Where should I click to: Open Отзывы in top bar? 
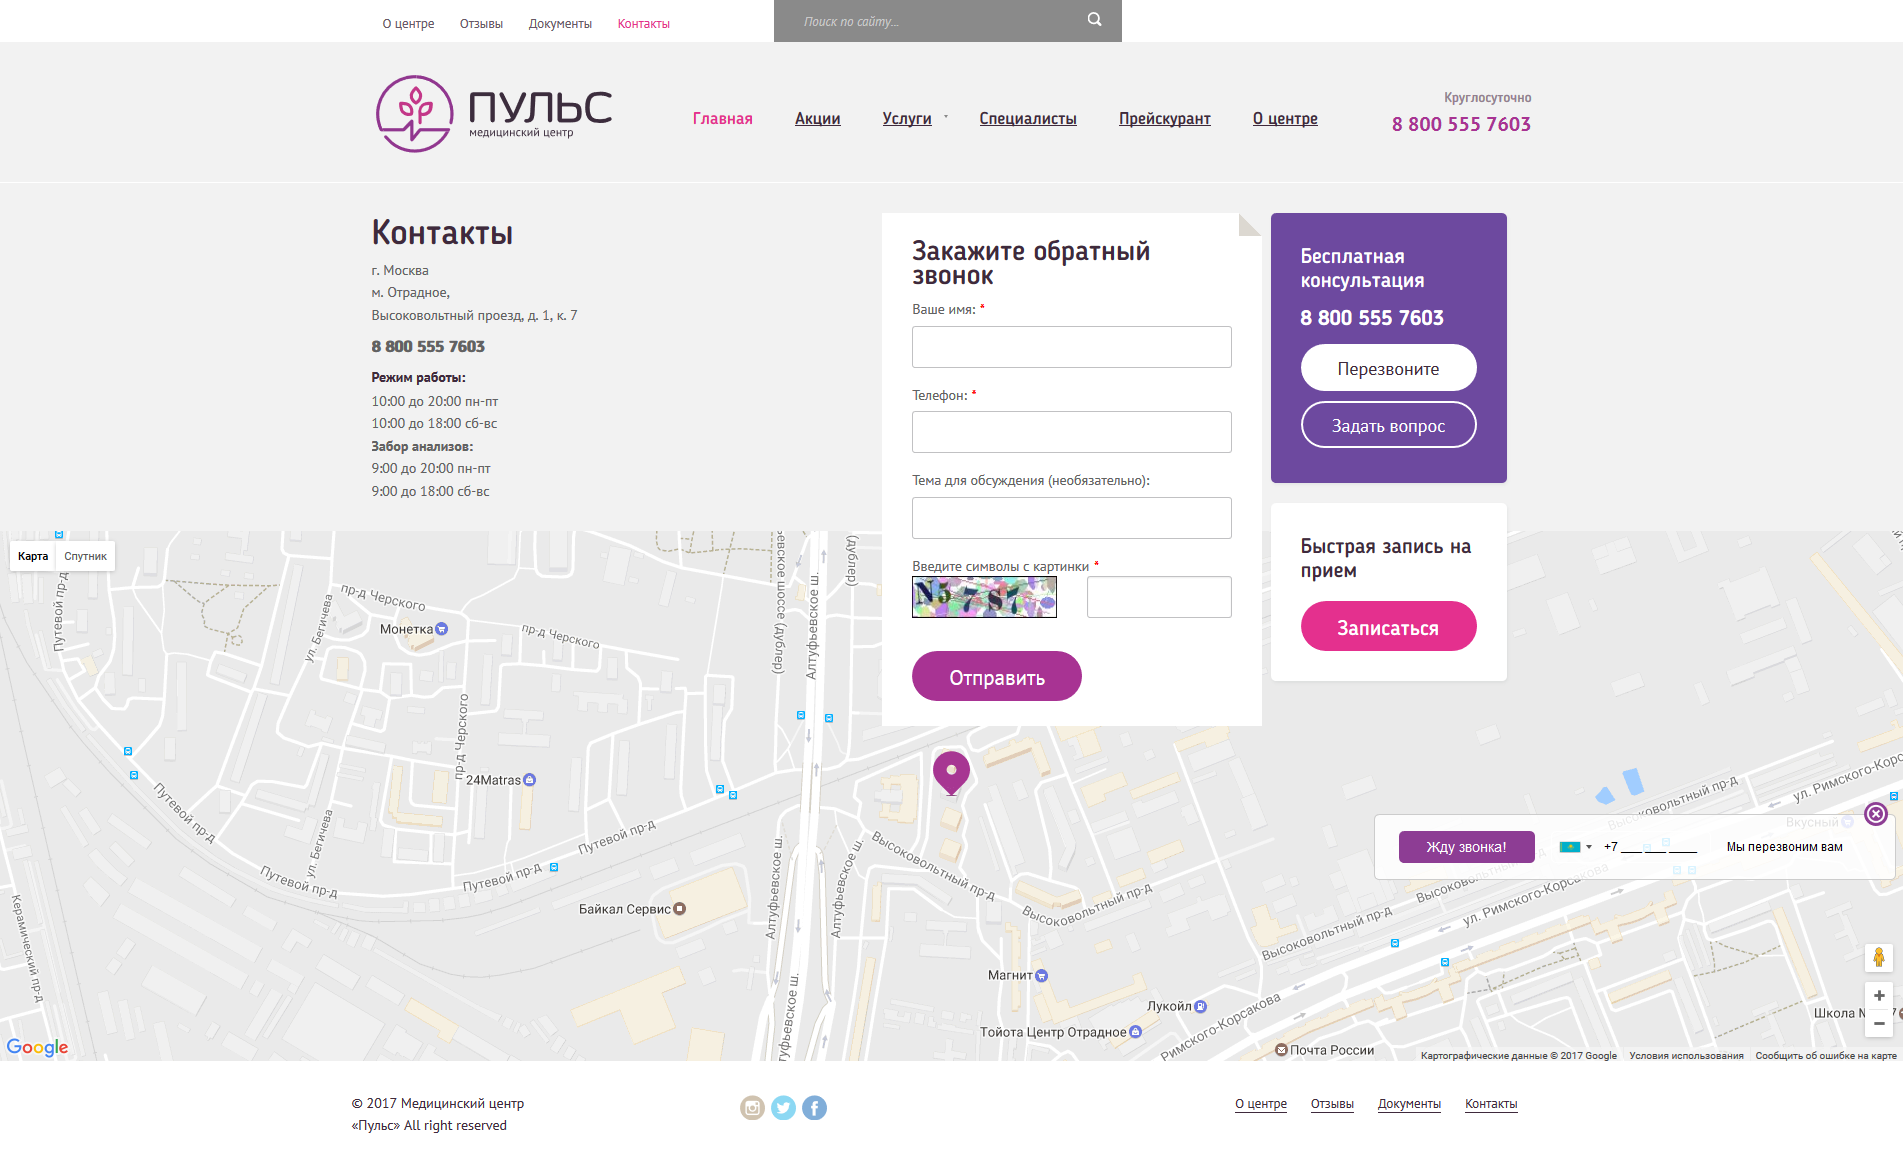point(481,23)
